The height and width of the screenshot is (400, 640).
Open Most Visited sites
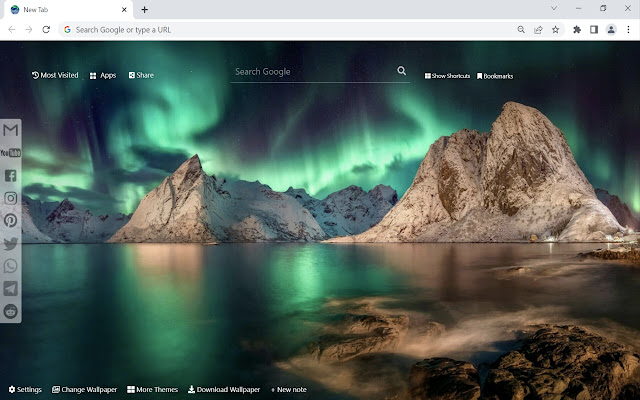pos(55,75)
